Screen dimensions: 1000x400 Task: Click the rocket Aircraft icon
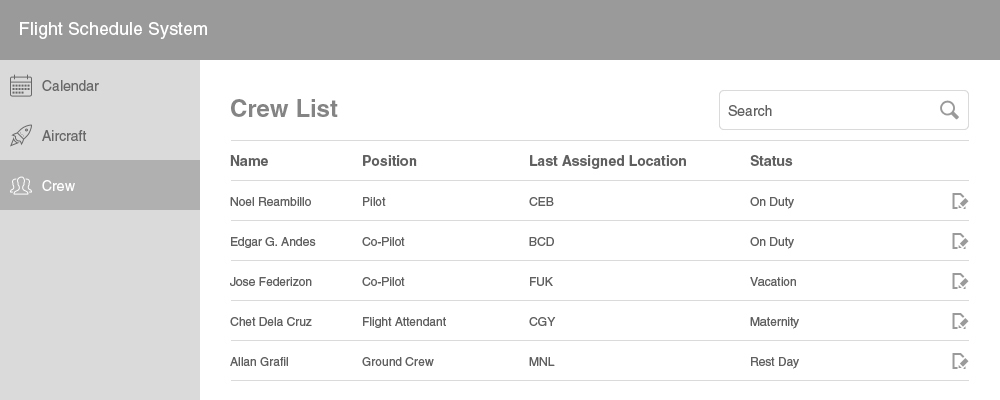[21, 135]
